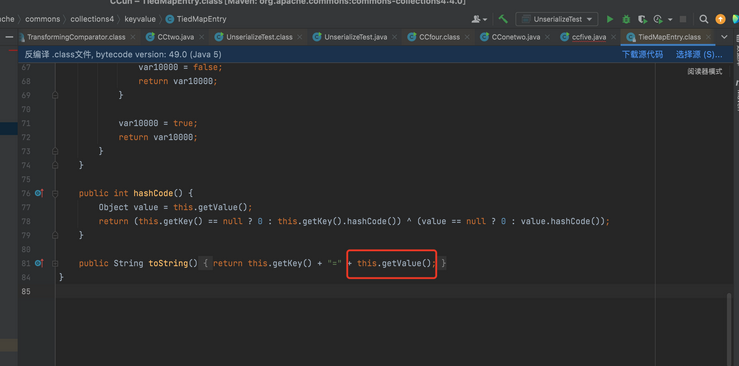This screenshot has width=739, height=366.
Task: Switch to TransformingComparator.class tab
Action: tap(76, 37)
